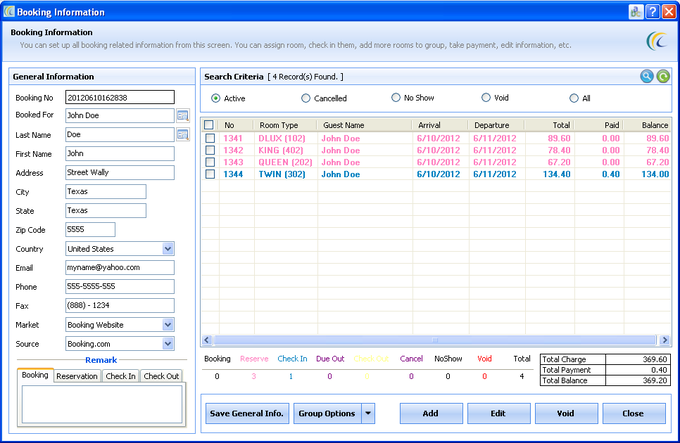Sort by the Guest Name column header

365,125
